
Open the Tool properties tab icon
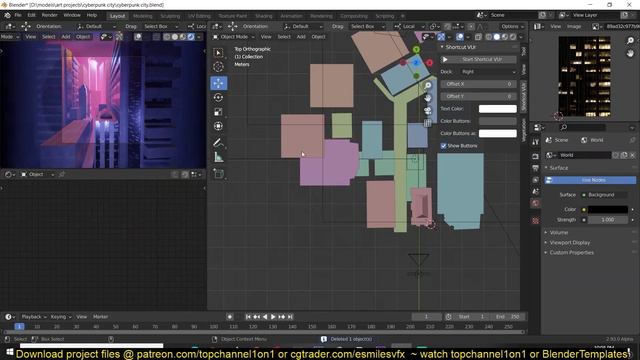pos(536,142)
